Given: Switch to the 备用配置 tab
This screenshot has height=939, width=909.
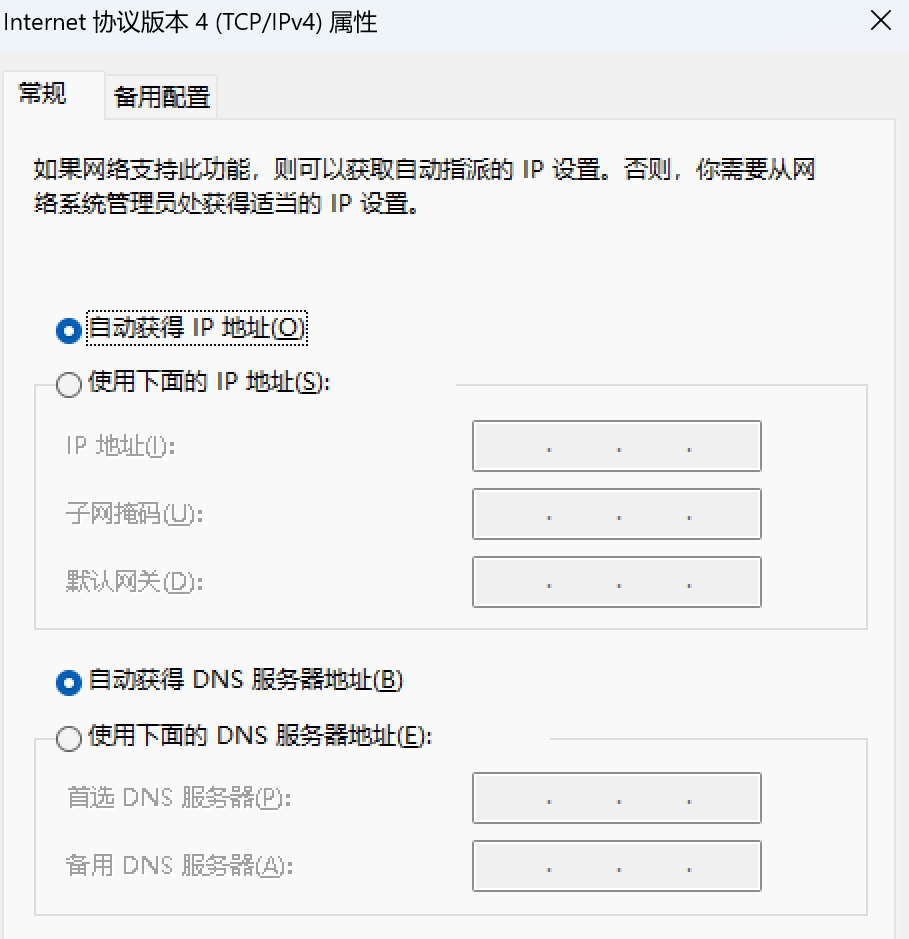Looking at the screenshot, I should coord(162,97).
